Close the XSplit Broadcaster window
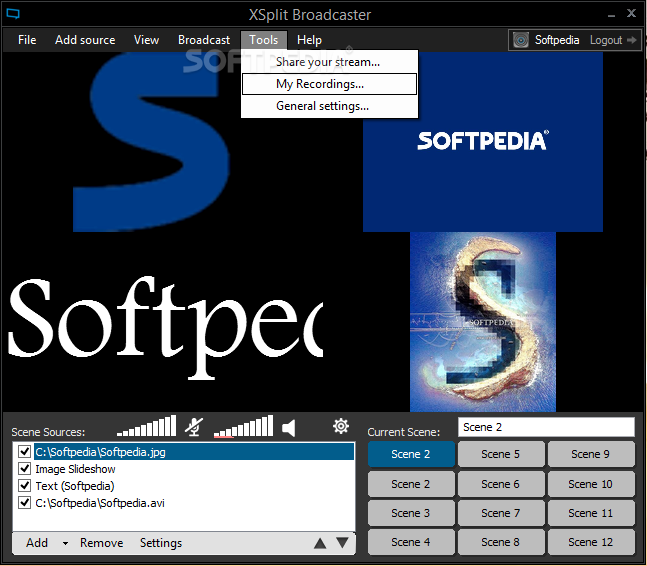 click(631, 13)
